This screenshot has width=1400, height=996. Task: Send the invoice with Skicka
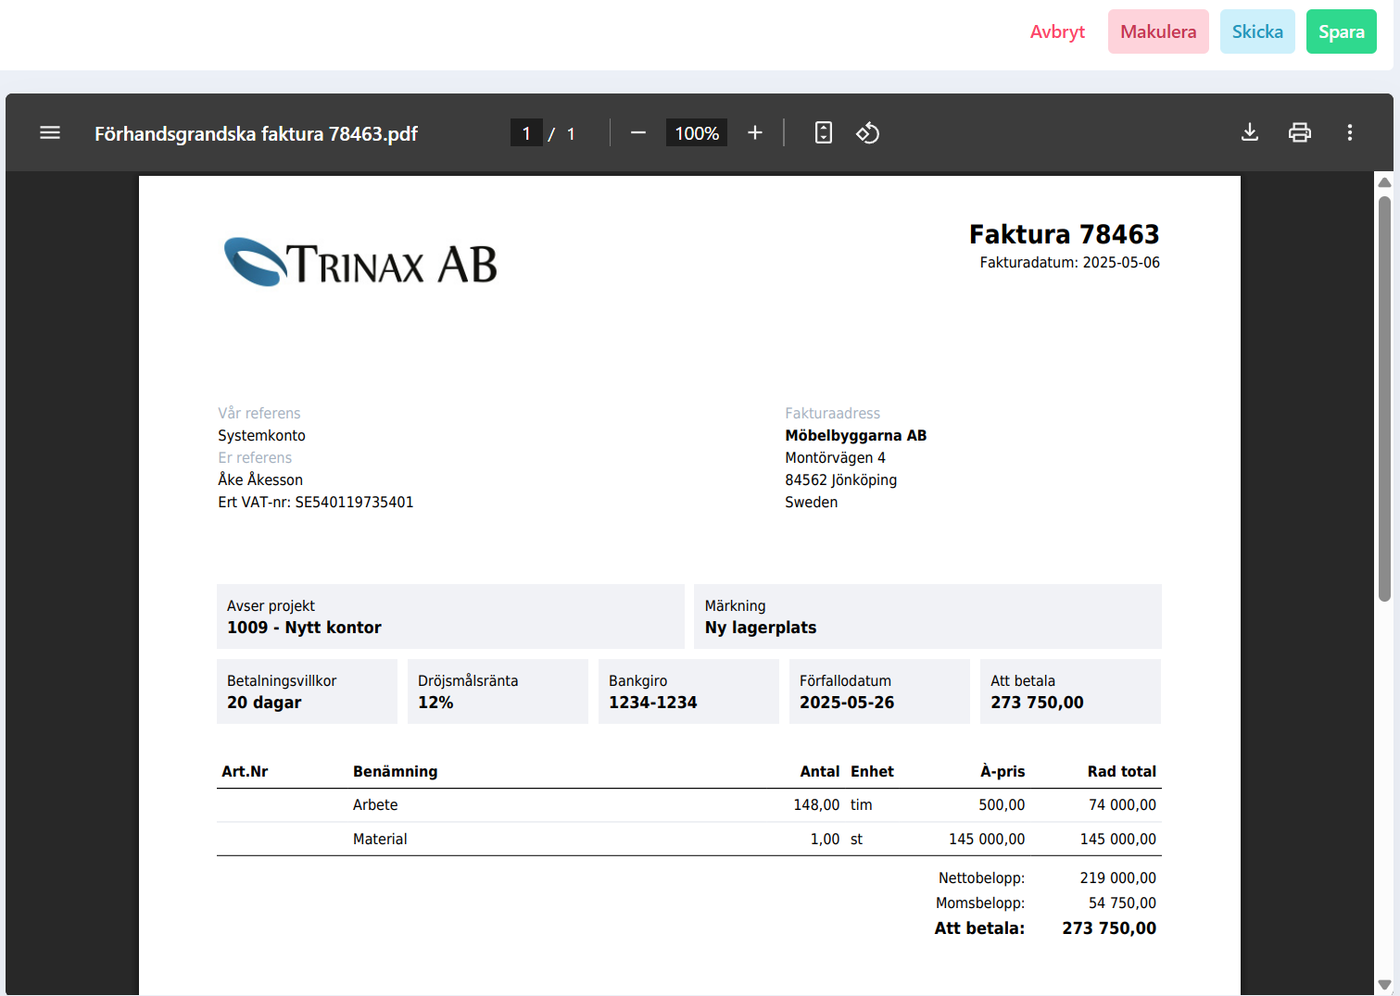point(1258,32)
